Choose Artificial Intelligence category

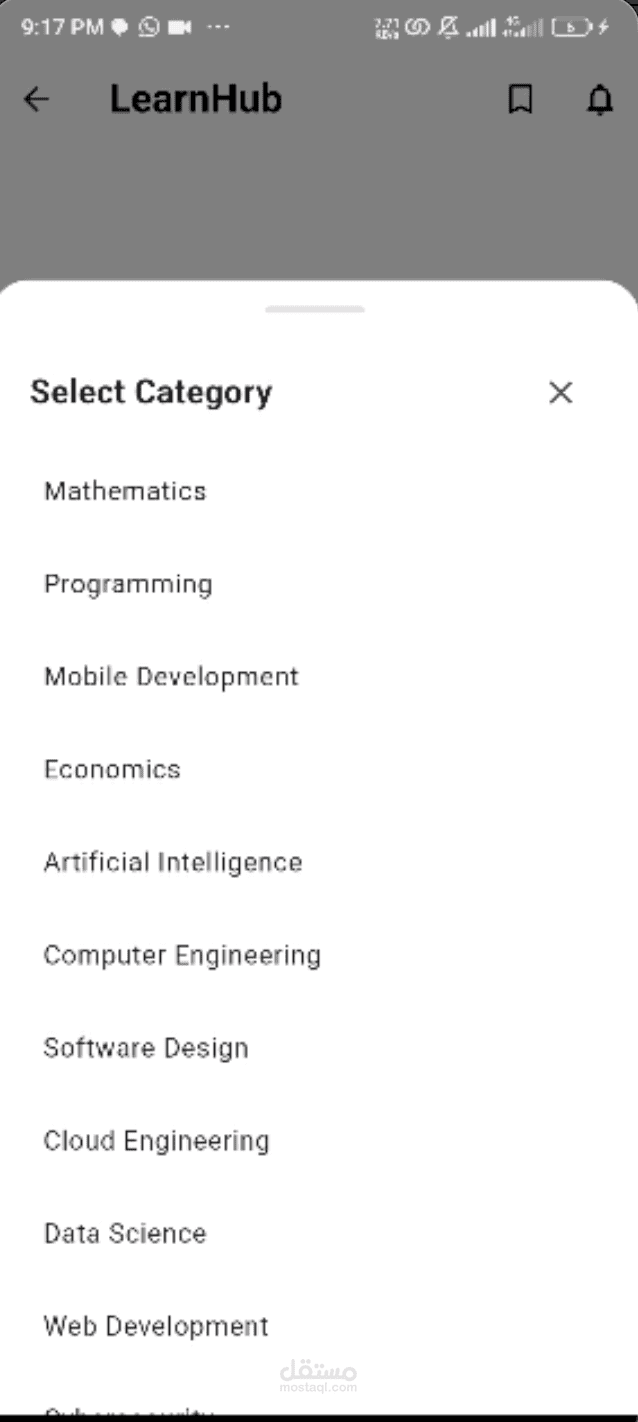point(319,862)
